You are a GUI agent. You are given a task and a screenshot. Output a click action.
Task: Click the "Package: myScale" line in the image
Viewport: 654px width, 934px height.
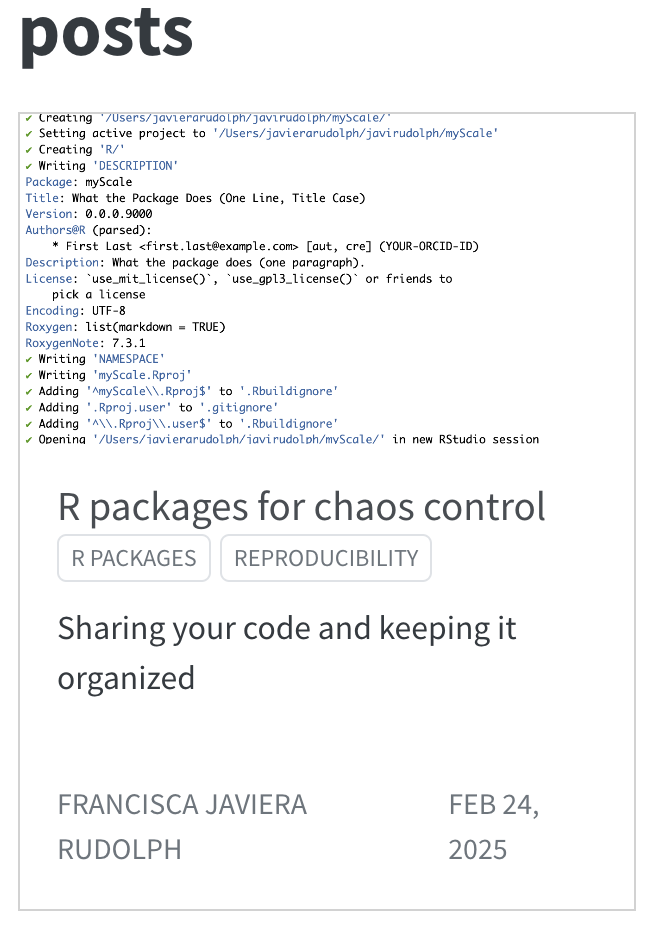pyautogui.click(x=79, y=182)
